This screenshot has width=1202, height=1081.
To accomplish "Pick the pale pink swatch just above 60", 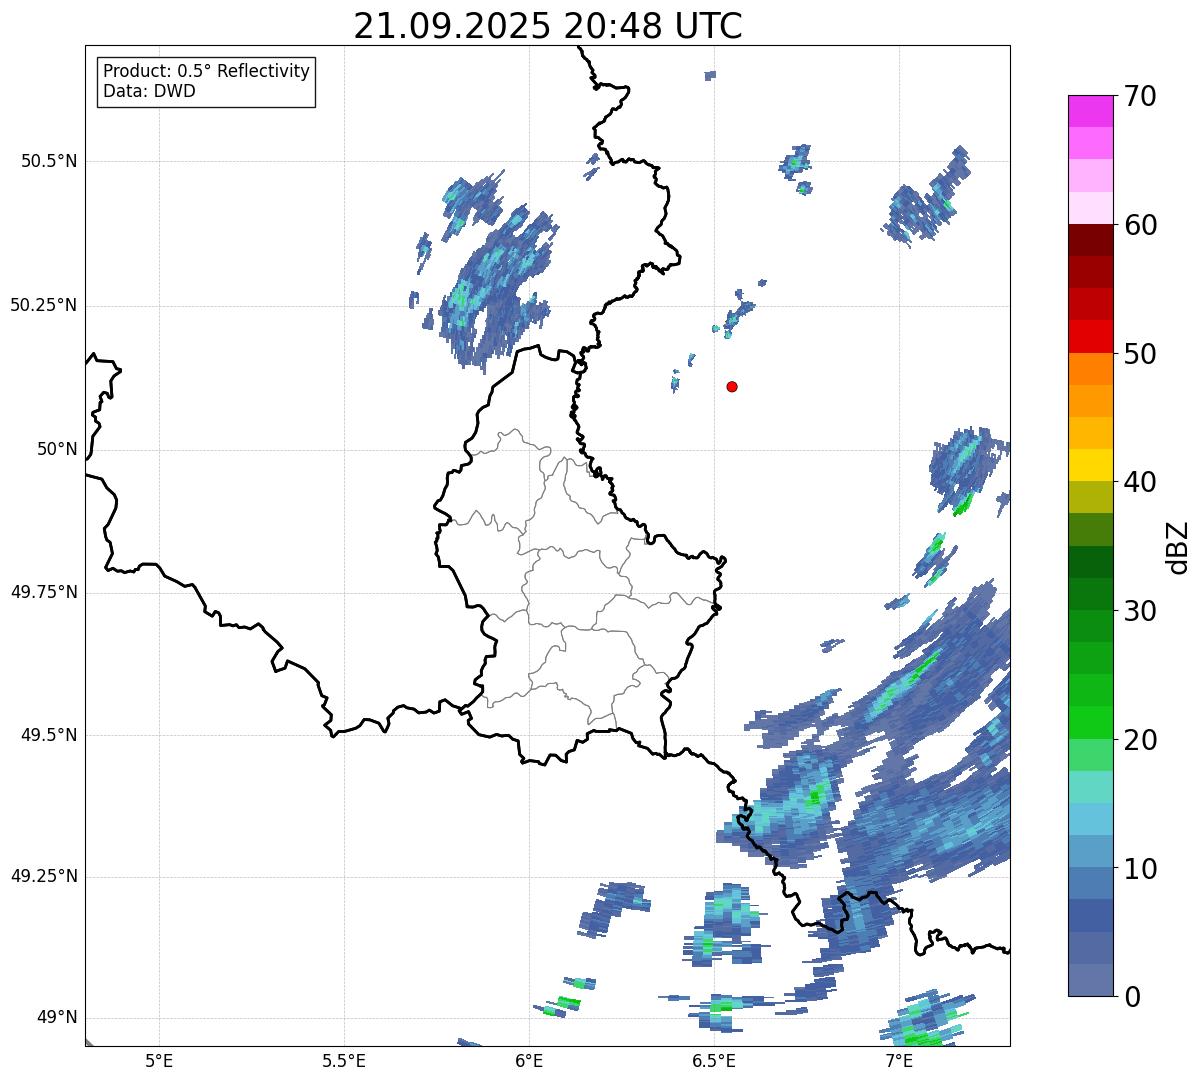I will 1090,208.
